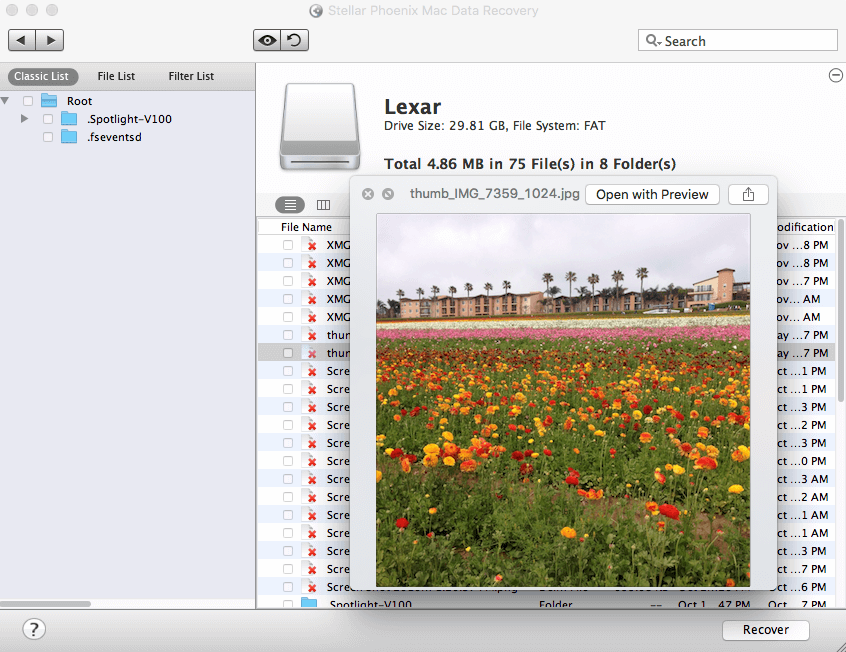Screen dimensions: 846x652
Task: Click the sidebar horizontal scrollbar
Action: [45, 603]
